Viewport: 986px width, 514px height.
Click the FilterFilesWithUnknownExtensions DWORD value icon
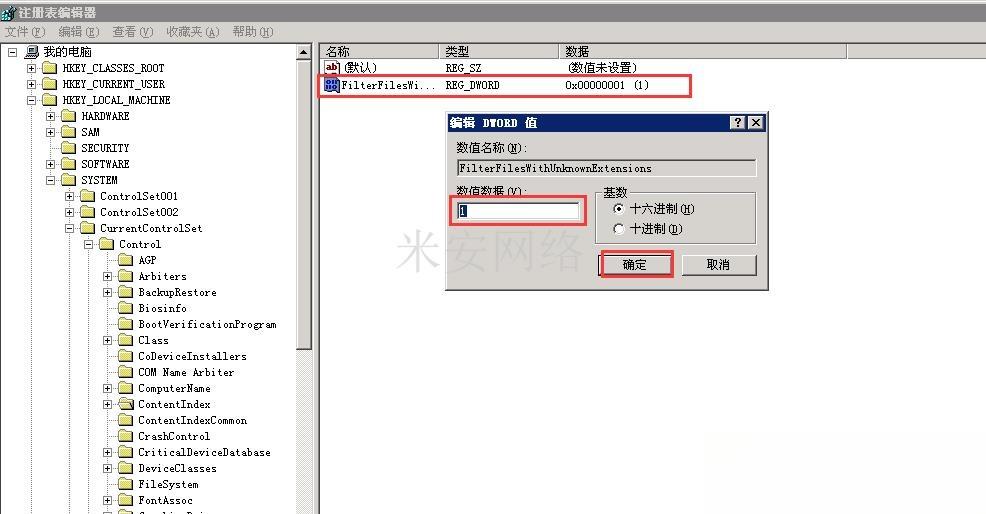(332, 85)
